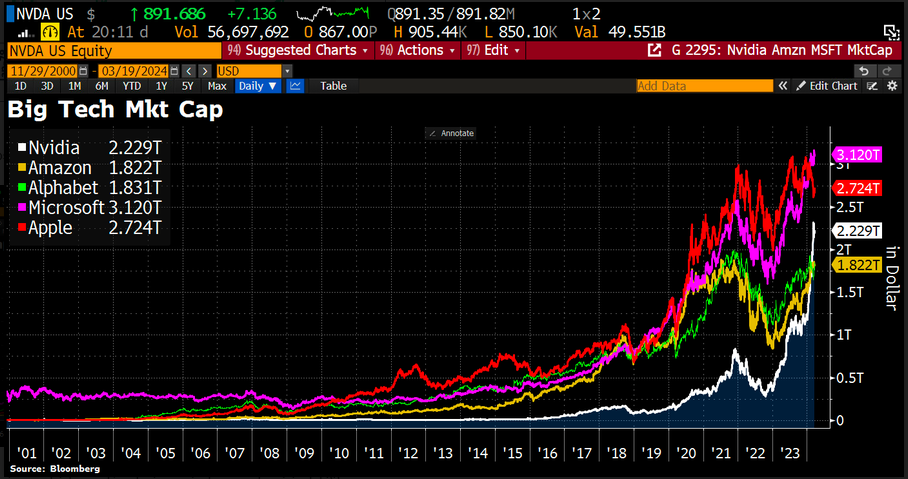Viewport: 908px width, 479px height.
Task: Click the NVDA US Equity security field
Action: click(x=114, y=50)
